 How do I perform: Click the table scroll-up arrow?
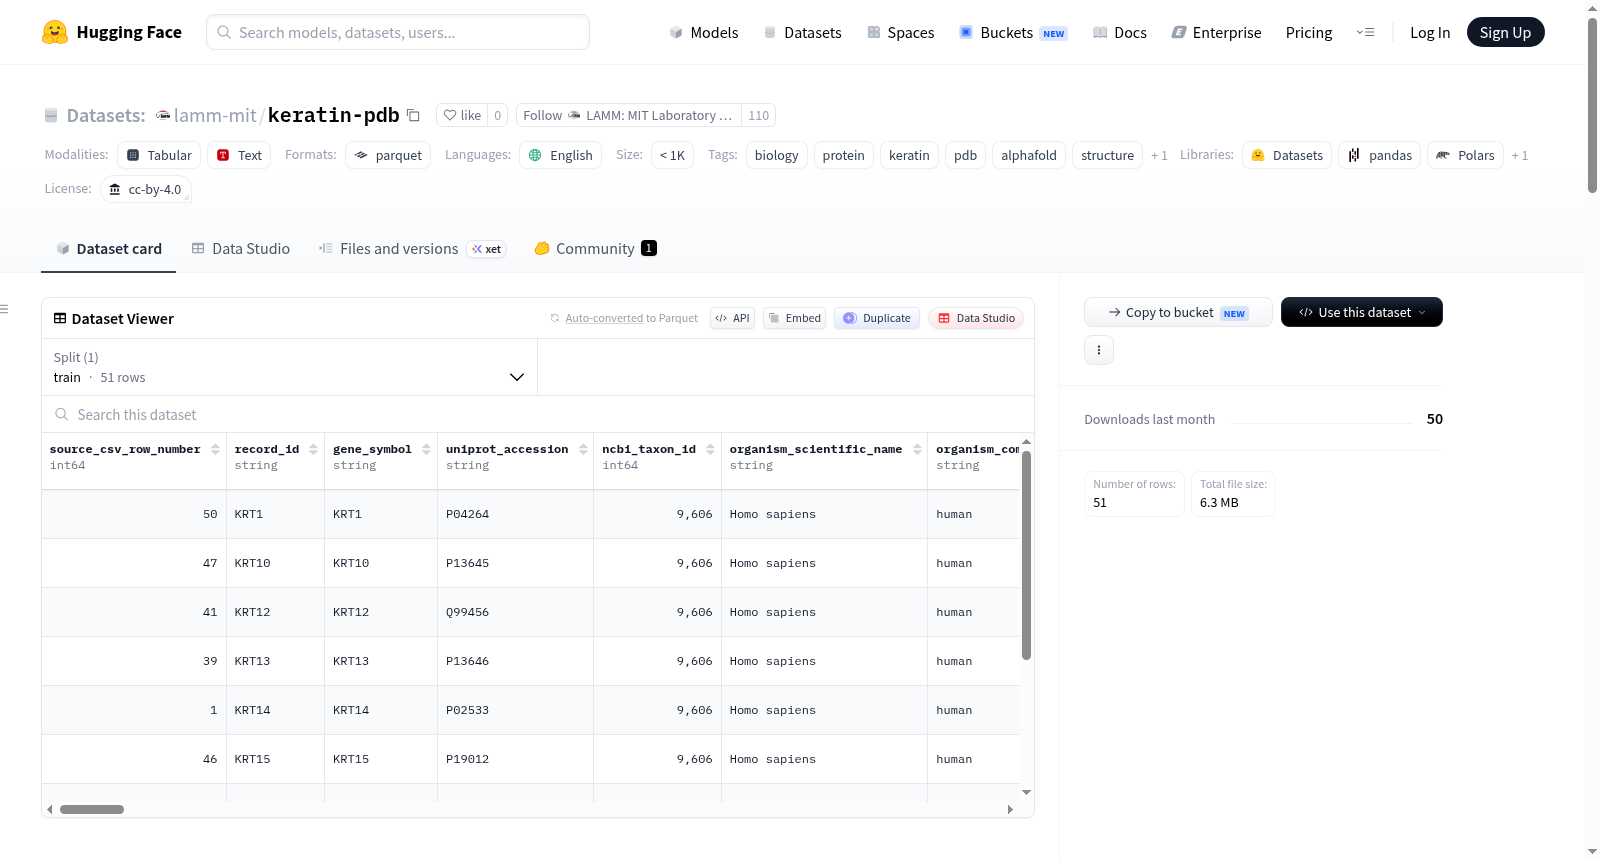(x=1026, y=442)
